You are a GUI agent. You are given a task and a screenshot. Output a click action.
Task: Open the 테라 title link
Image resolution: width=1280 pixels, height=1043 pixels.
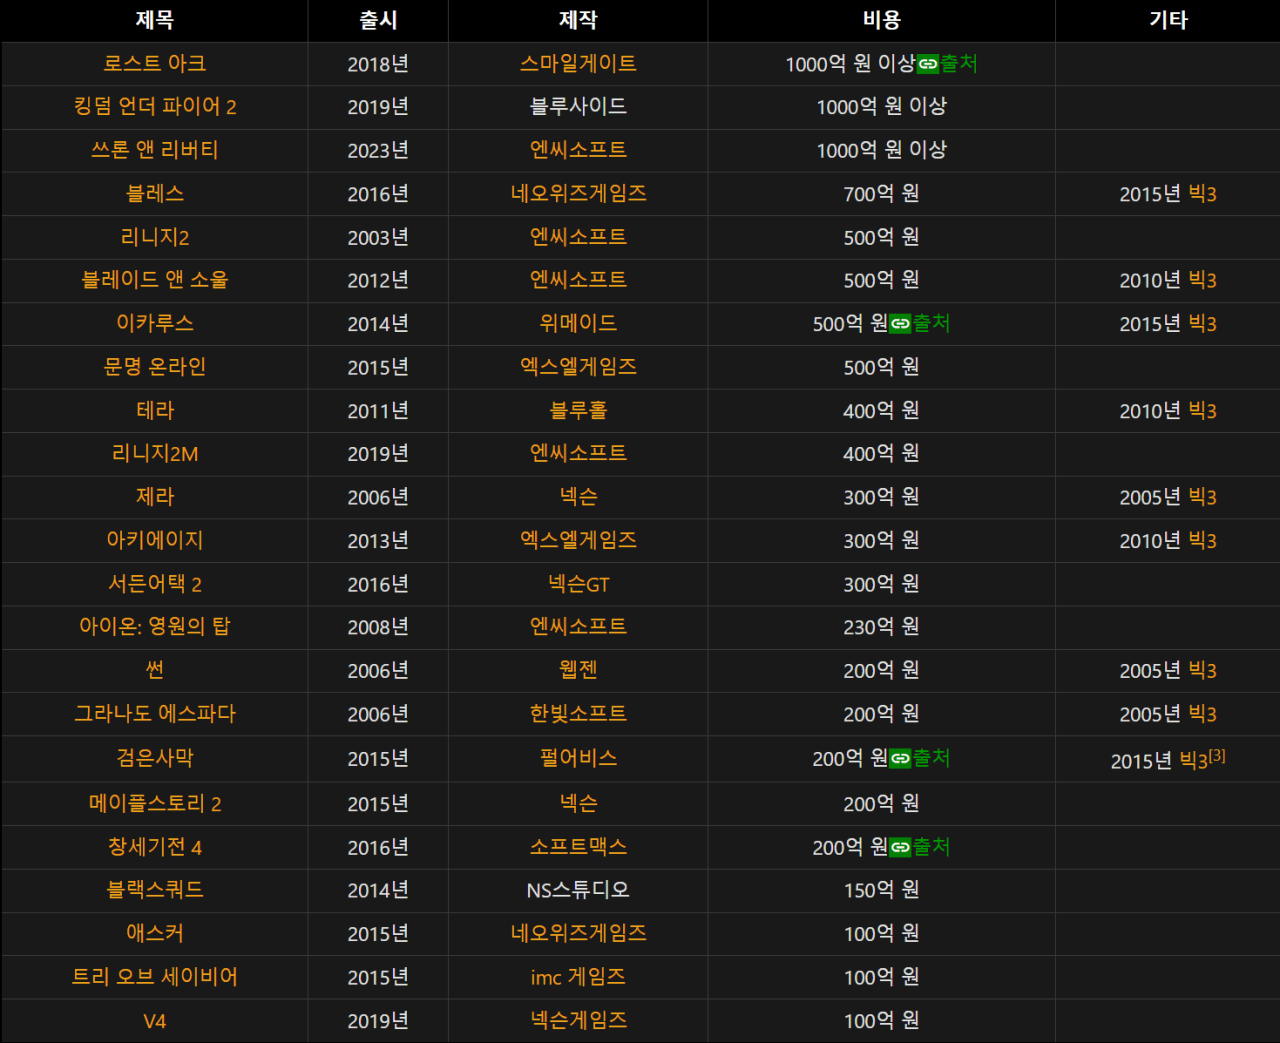click(155, 410)
